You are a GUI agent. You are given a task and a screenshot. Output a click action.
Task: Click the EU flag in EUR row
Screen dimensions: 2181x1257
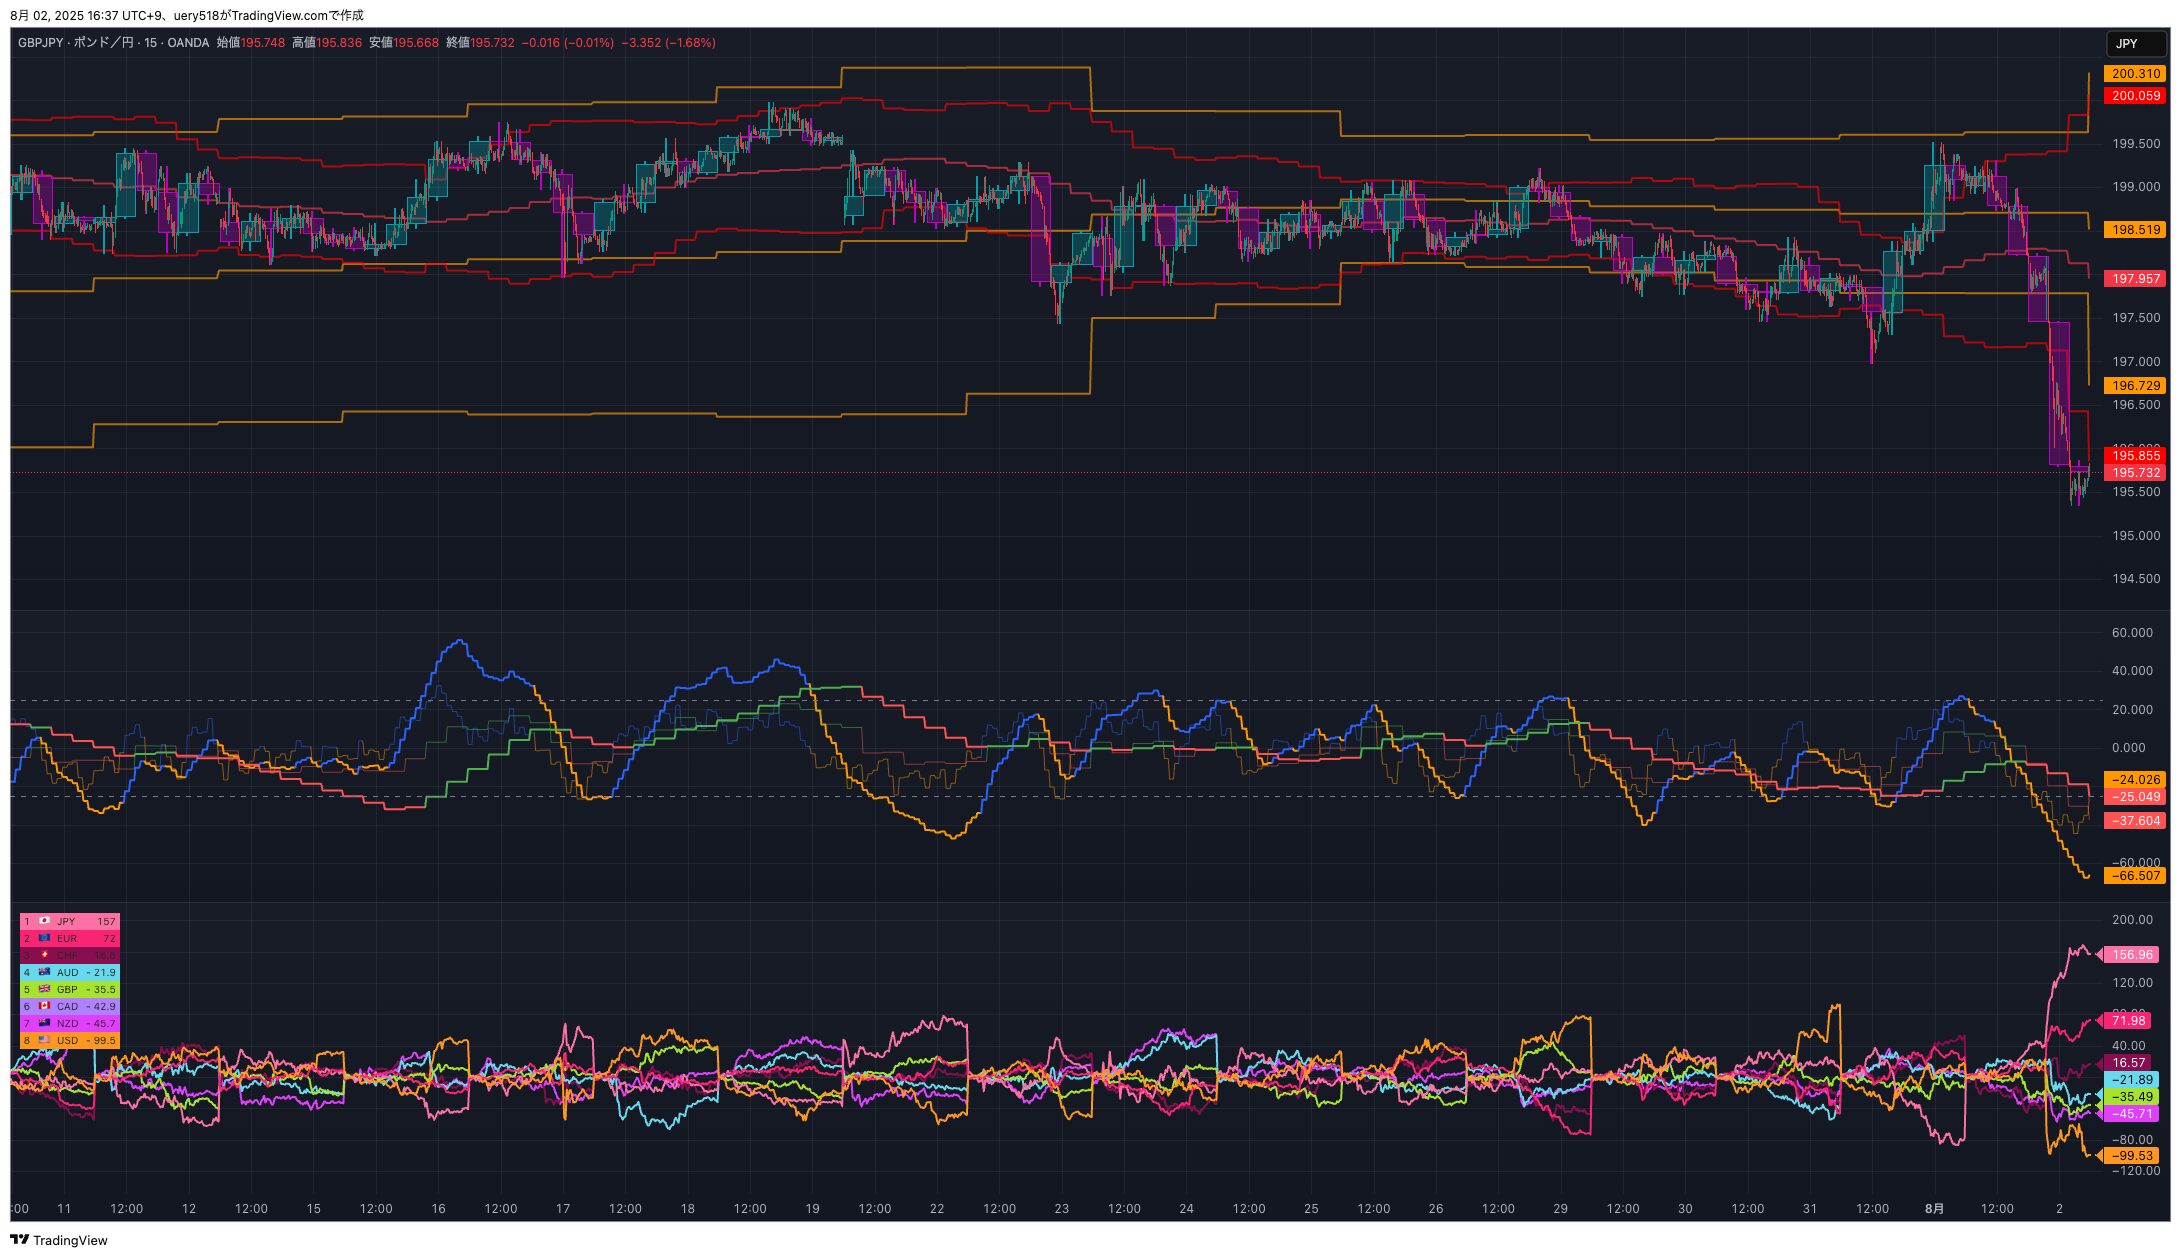(44, 938)
